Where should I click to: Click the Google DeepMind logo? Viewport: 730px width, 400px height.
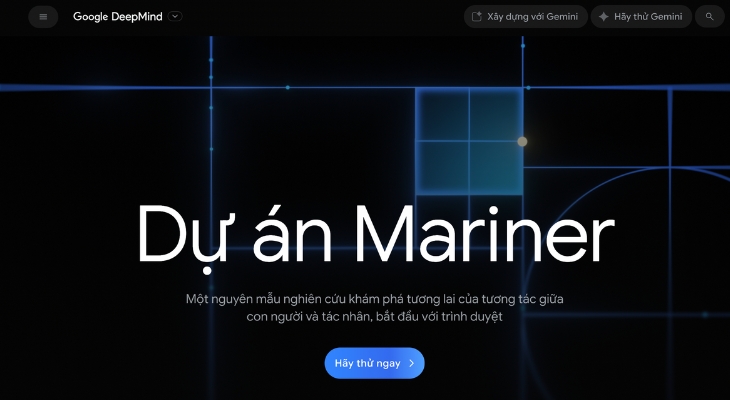[119, 17]
